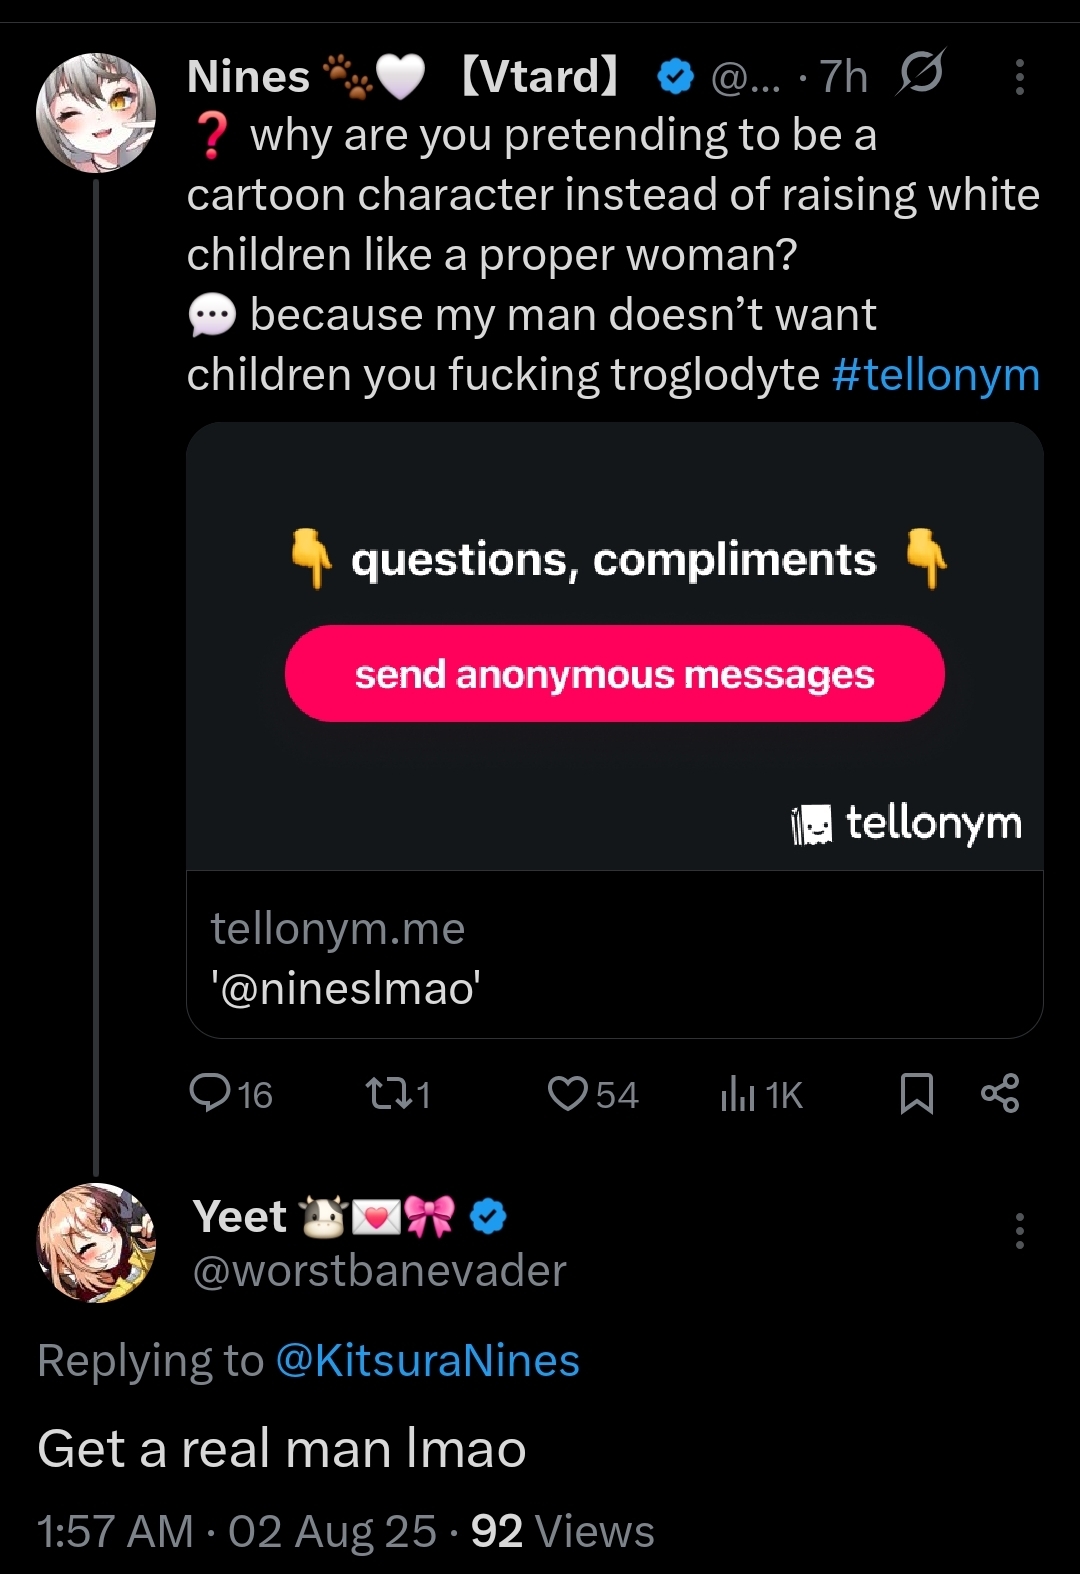The height and width of the screenshot is (1574, 1080).
Task: Open the @worstbanevader handle
Action: coord(379,1271)
